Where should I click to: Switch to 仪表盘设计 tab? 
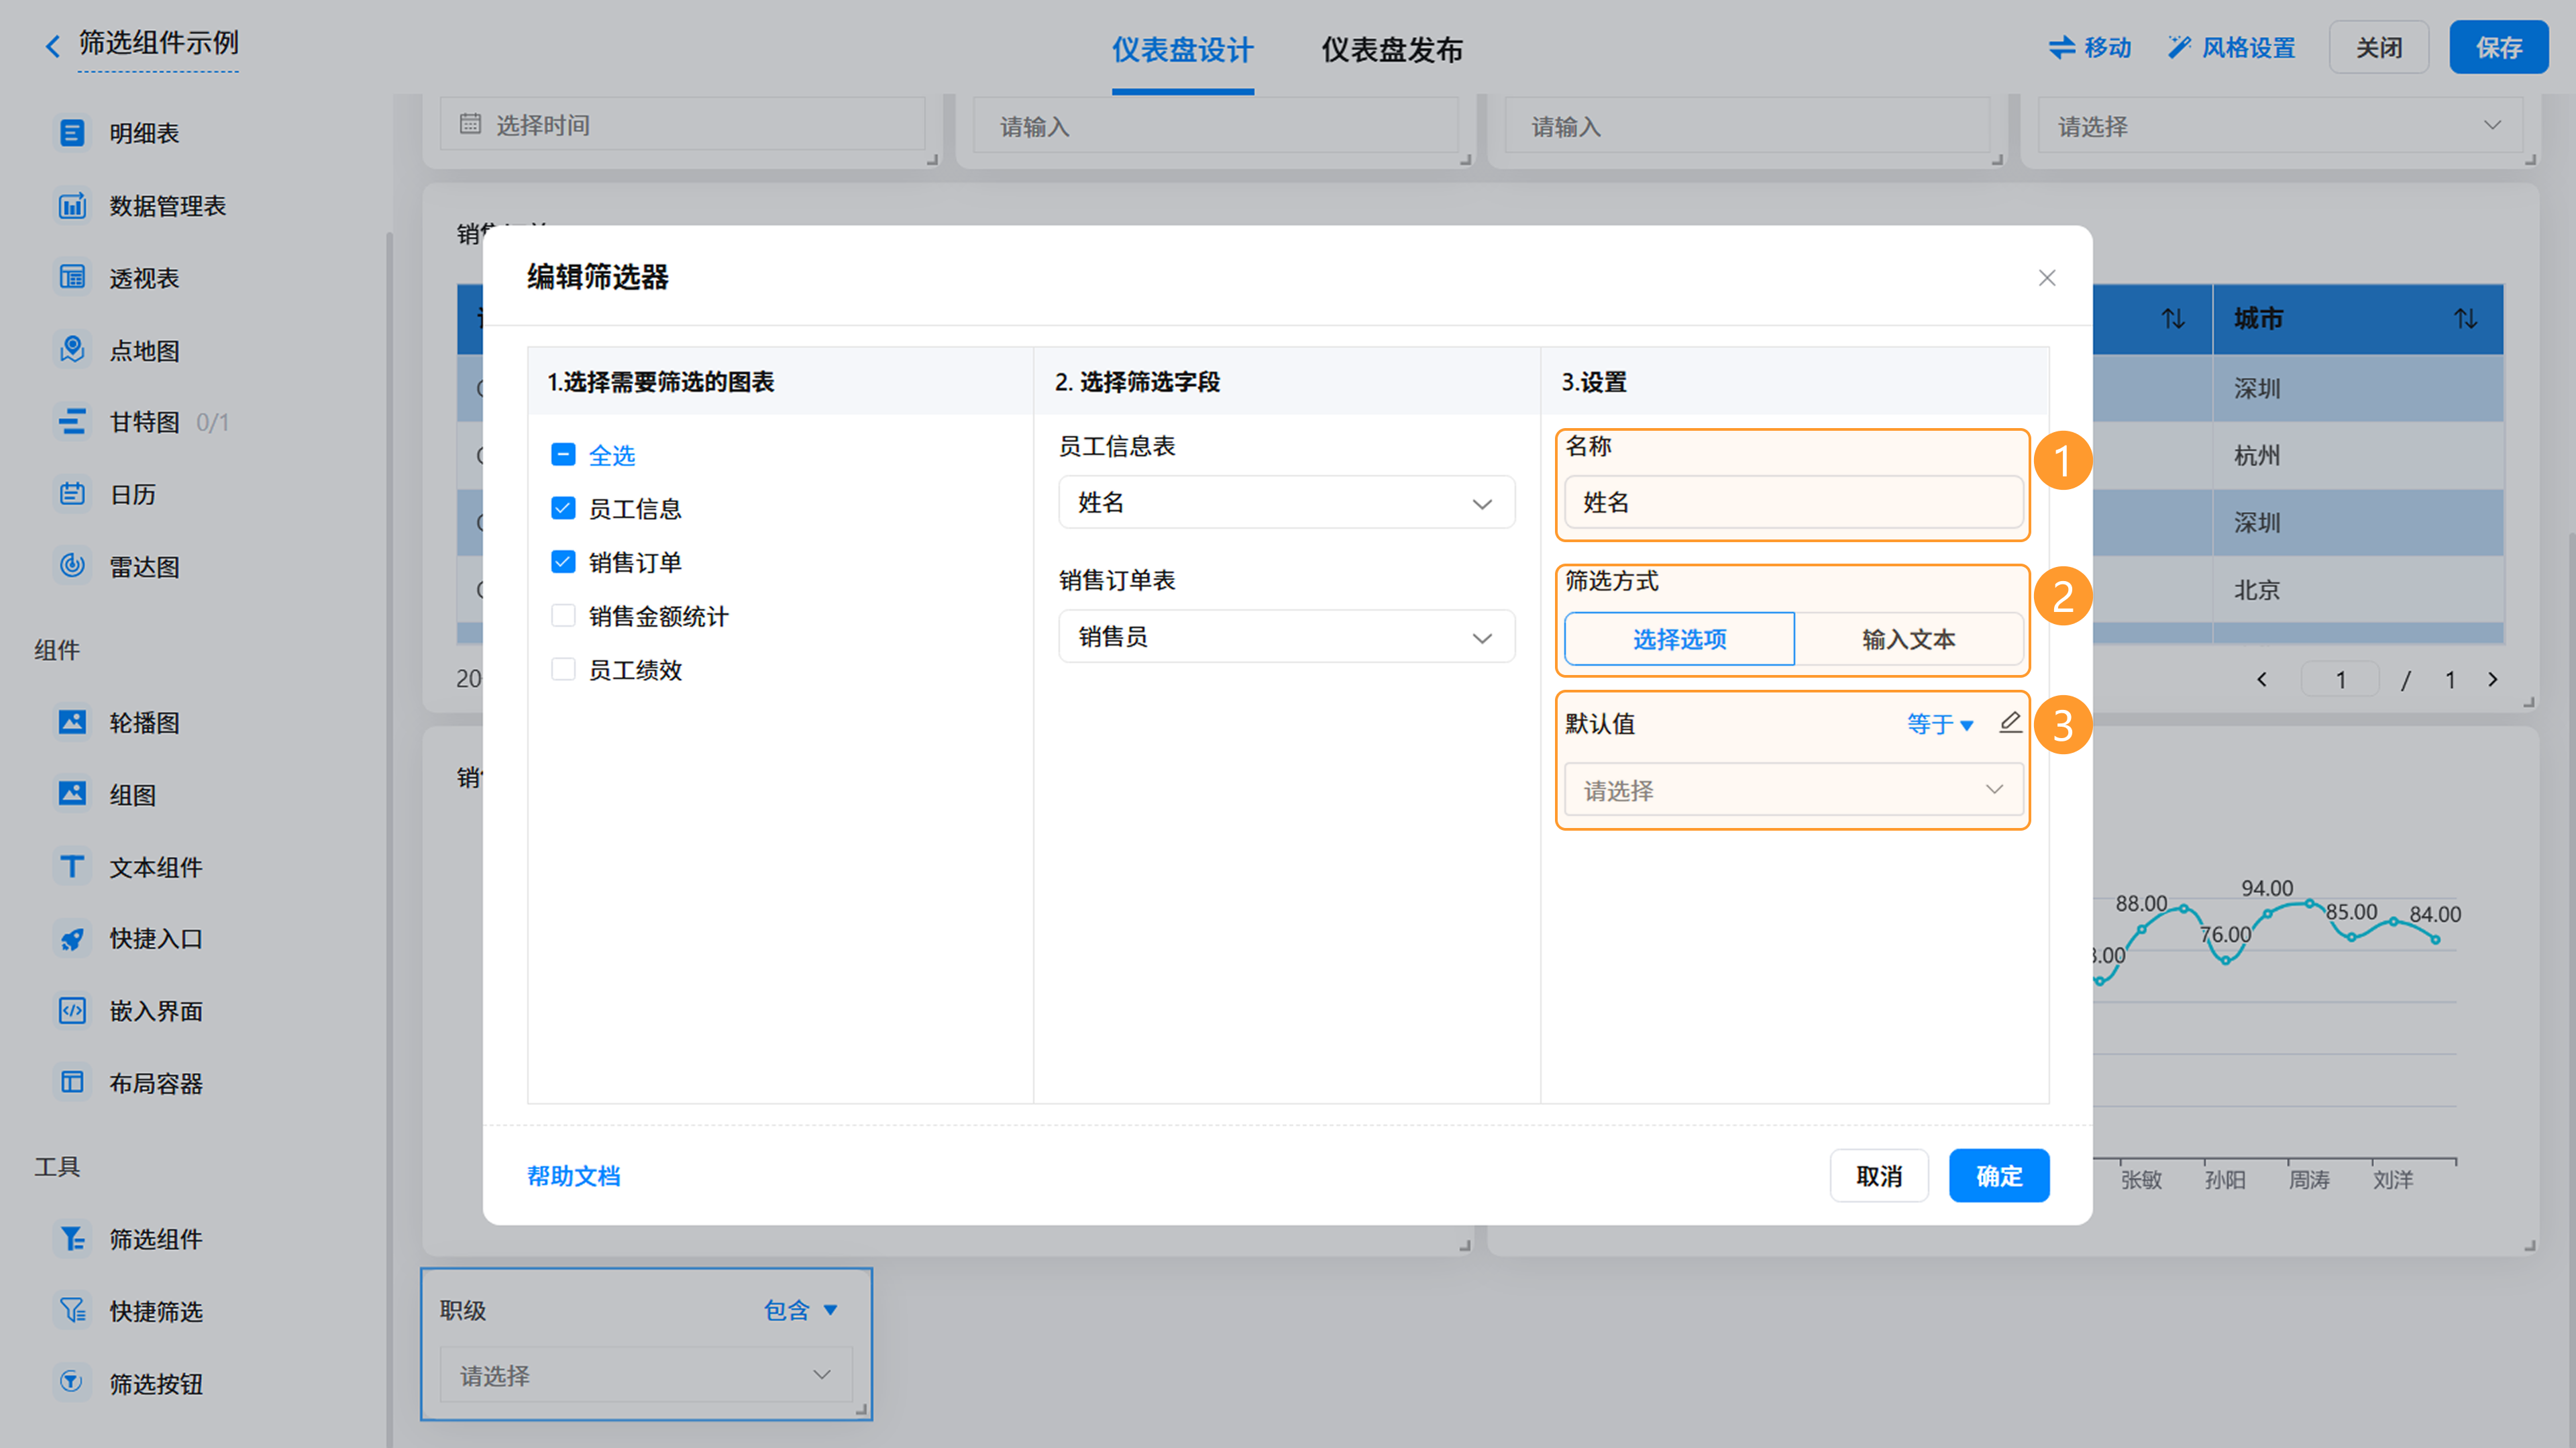click(1182, 49)
